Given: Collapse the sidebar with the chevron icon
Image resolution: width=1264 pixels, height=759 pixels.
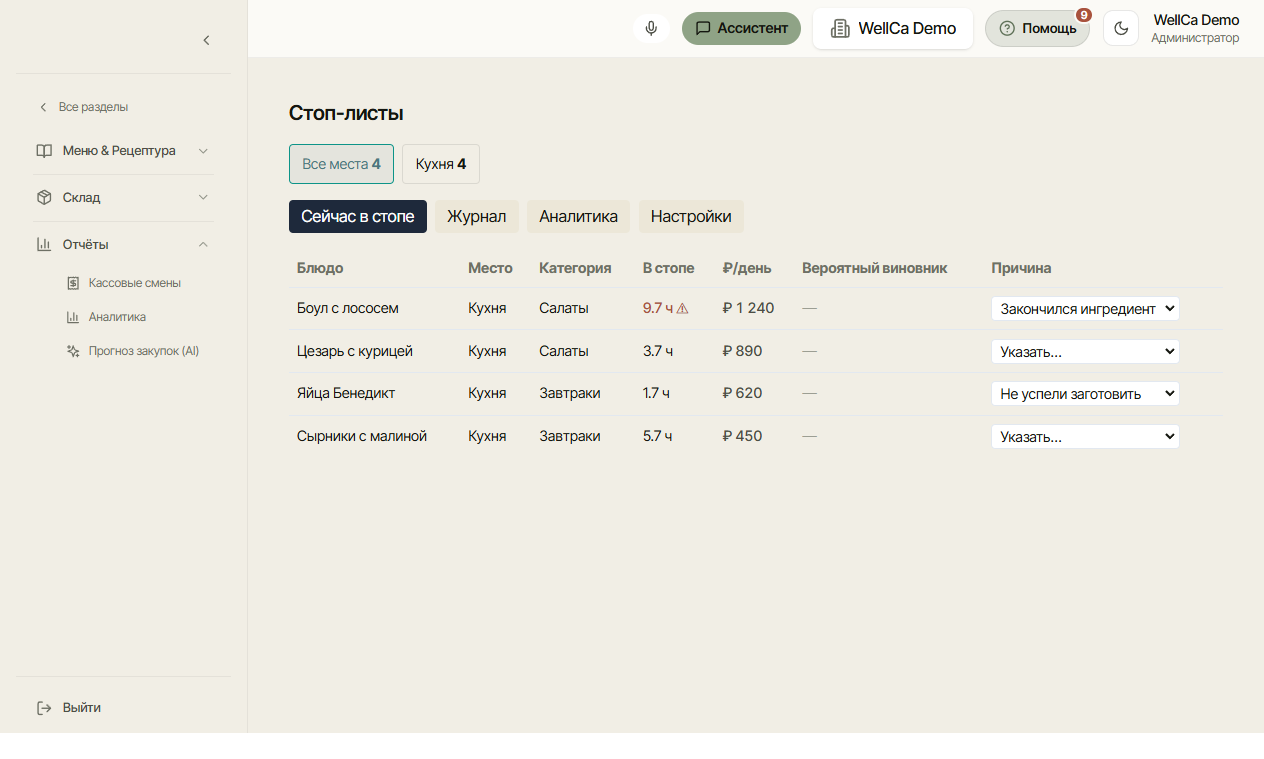Looking at the screenshot, I should pos(207,40).
